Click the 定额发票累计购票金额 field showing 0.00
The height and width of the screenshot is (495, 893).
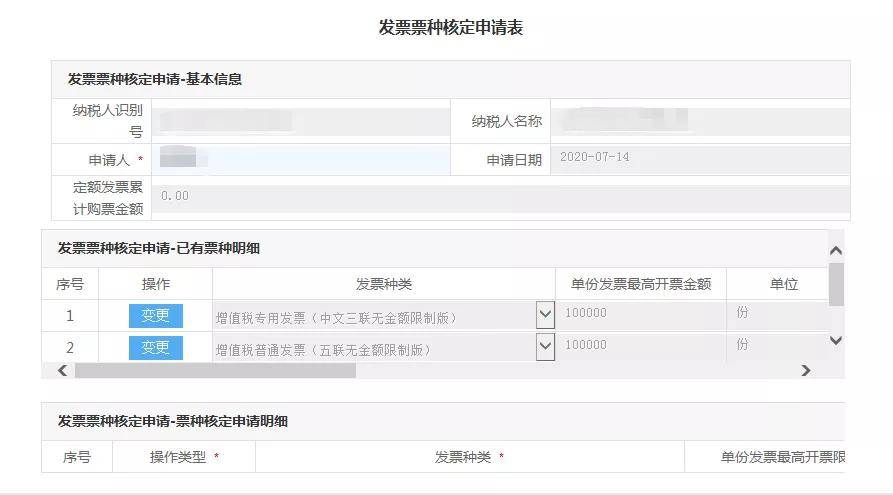click(x=501, y=198)
